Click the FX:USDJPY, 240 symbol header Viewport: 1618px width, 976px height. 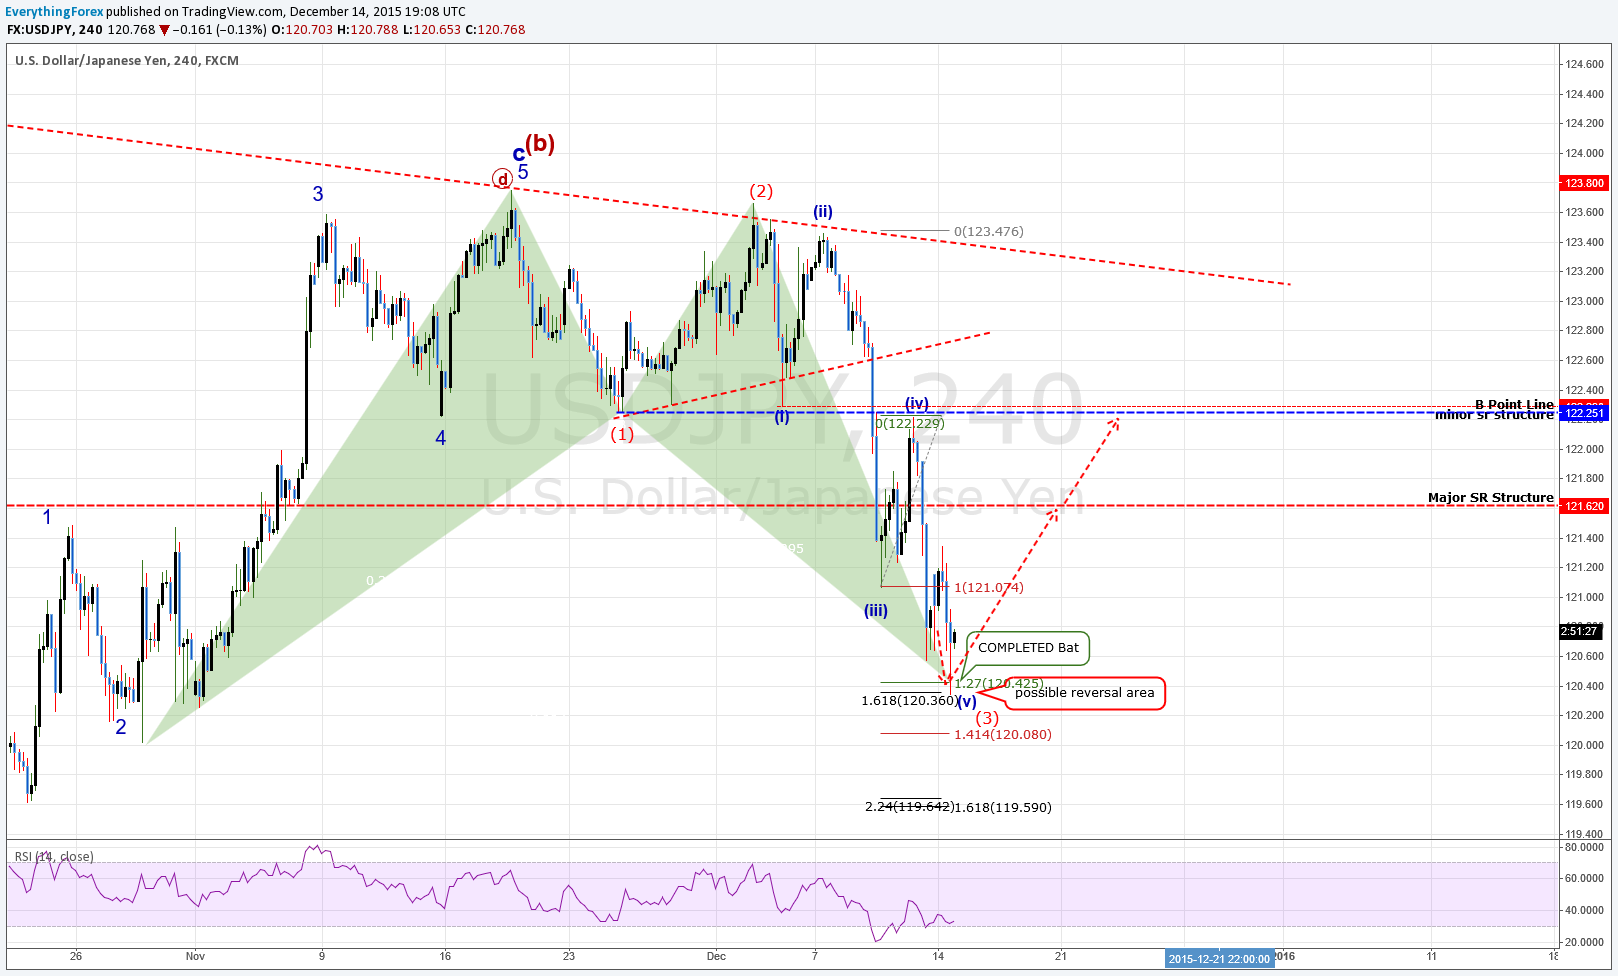54,30
